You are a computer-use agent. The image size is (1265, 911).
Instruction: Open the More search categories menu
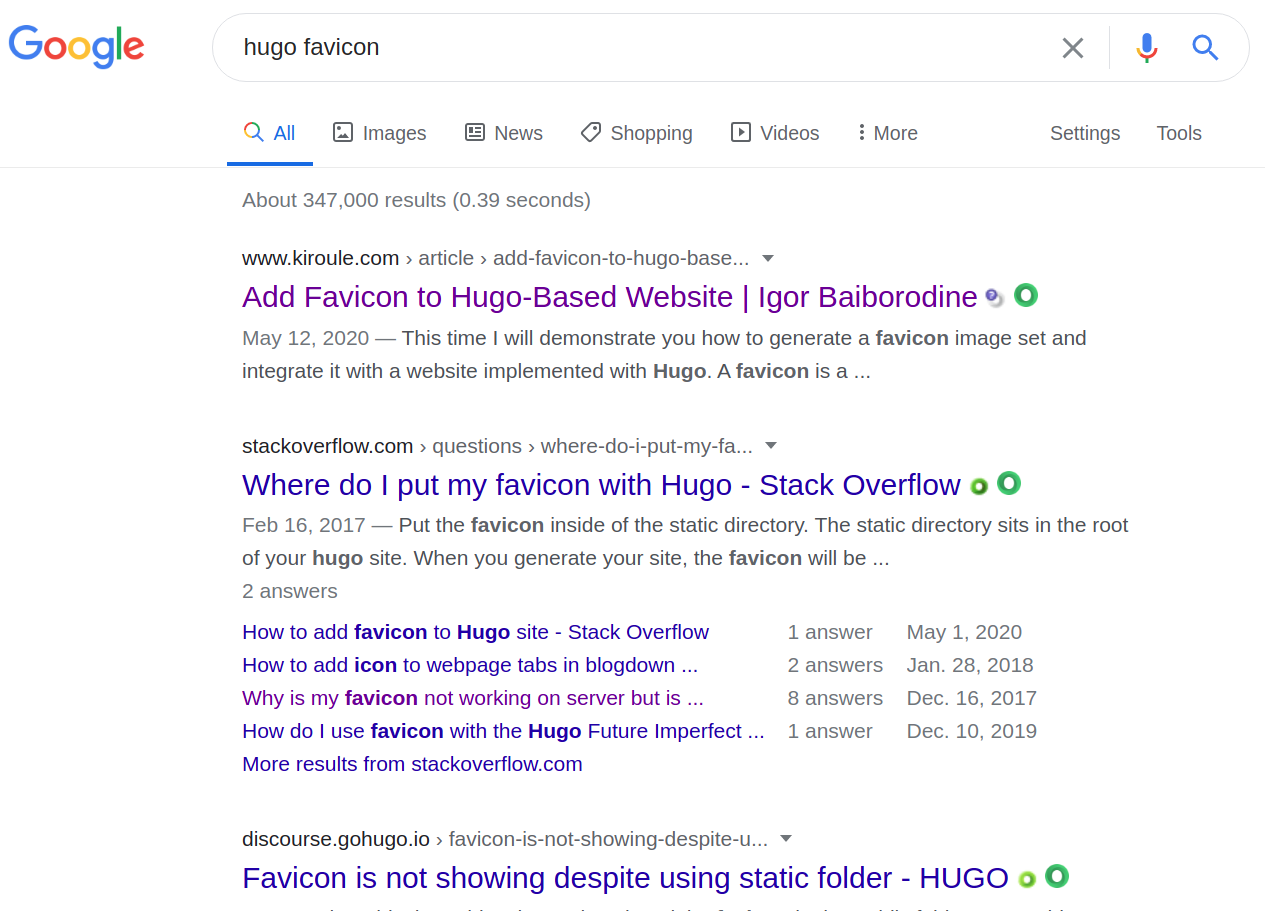pos(888,133)
